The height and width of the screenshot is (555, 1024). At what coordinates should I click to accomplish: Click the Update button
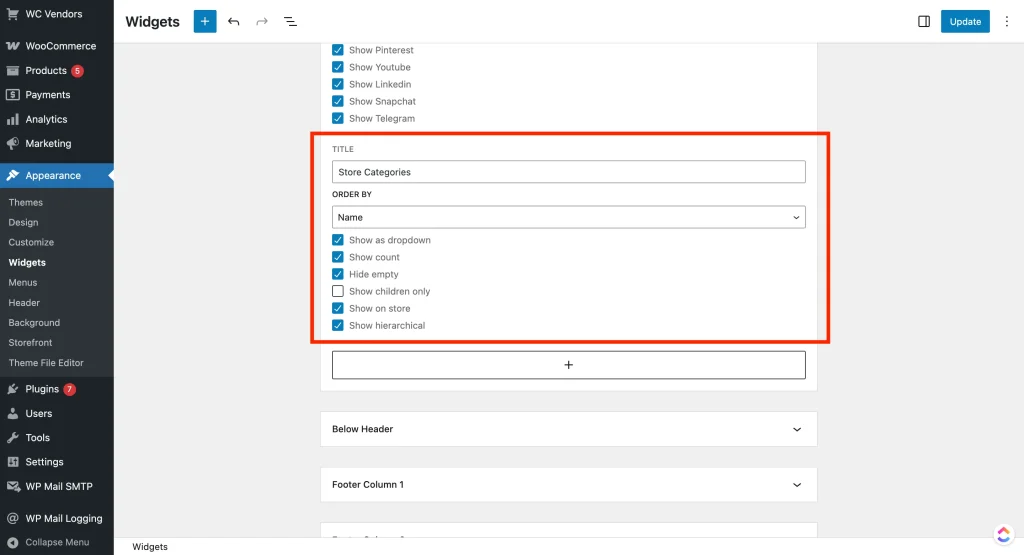coord(965,21)
